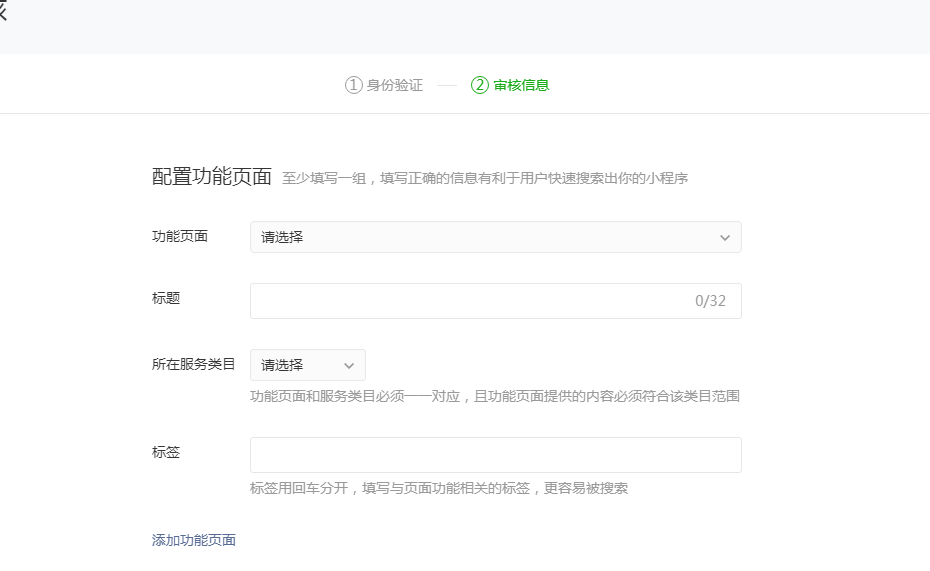The height and width of the screenshot is (571, 930).
Task: Click the 所在服务类目 dropdown chevron arrow
Action: 349,366
